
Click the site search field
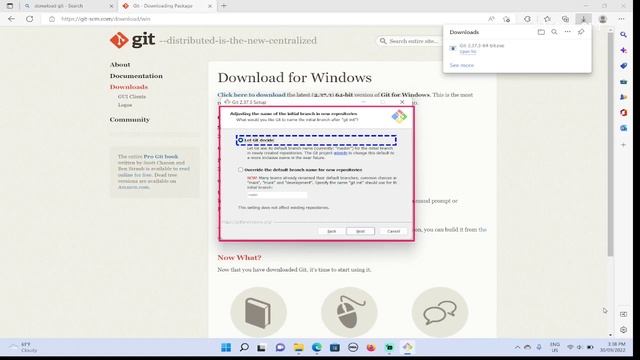pyautogui.click(x=409, y=41)
